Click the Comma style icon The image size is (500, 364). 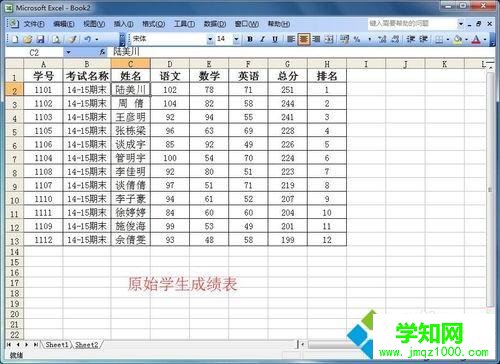tap(369, 39)
